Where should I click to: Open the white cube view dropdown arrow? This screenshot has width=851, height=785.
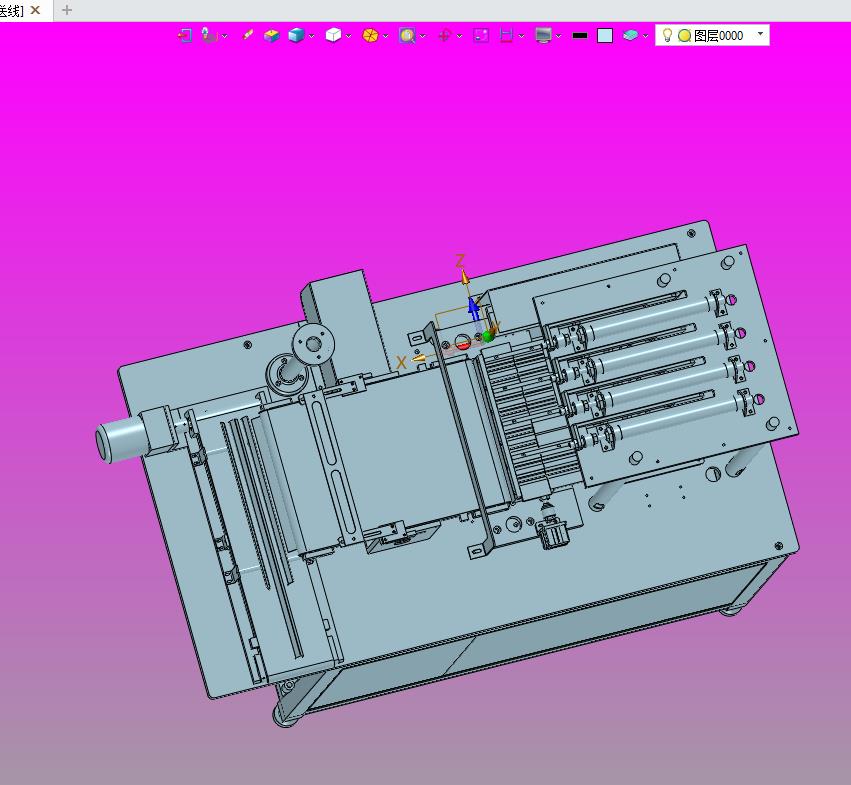click(348, 36)
